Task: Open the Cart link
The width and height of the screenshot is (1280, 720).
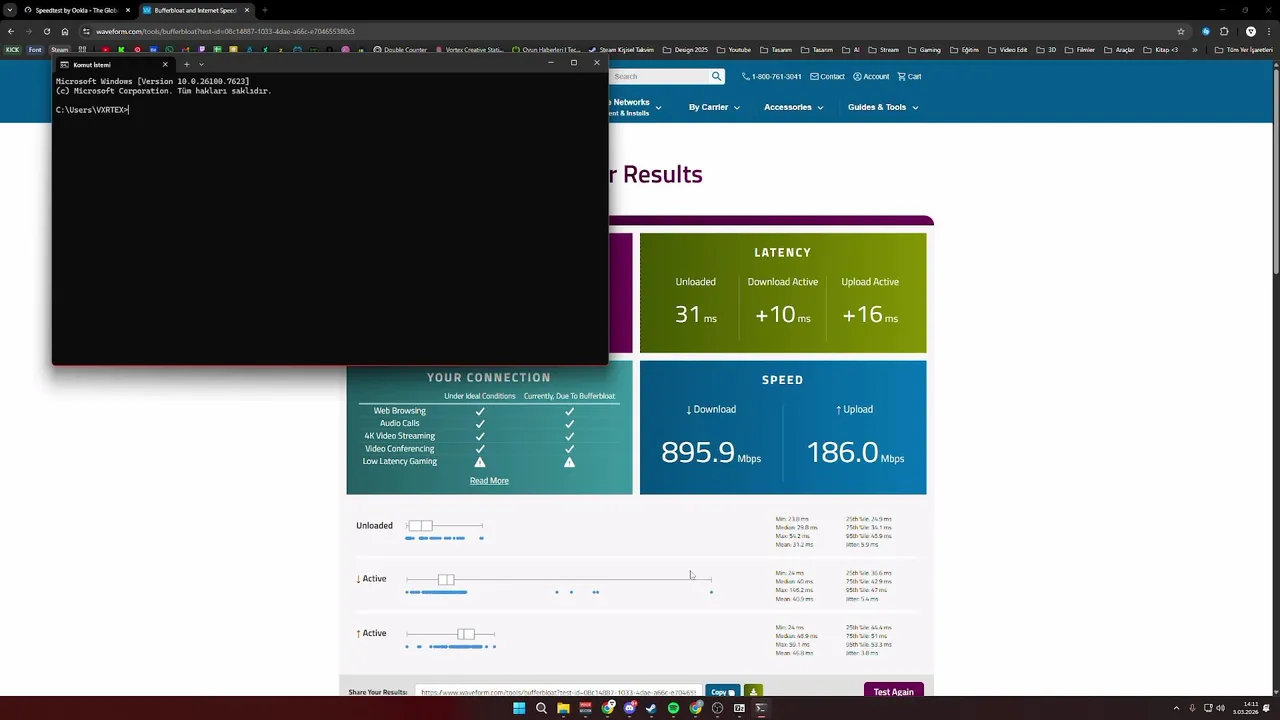Action: [x=909, y=76]
